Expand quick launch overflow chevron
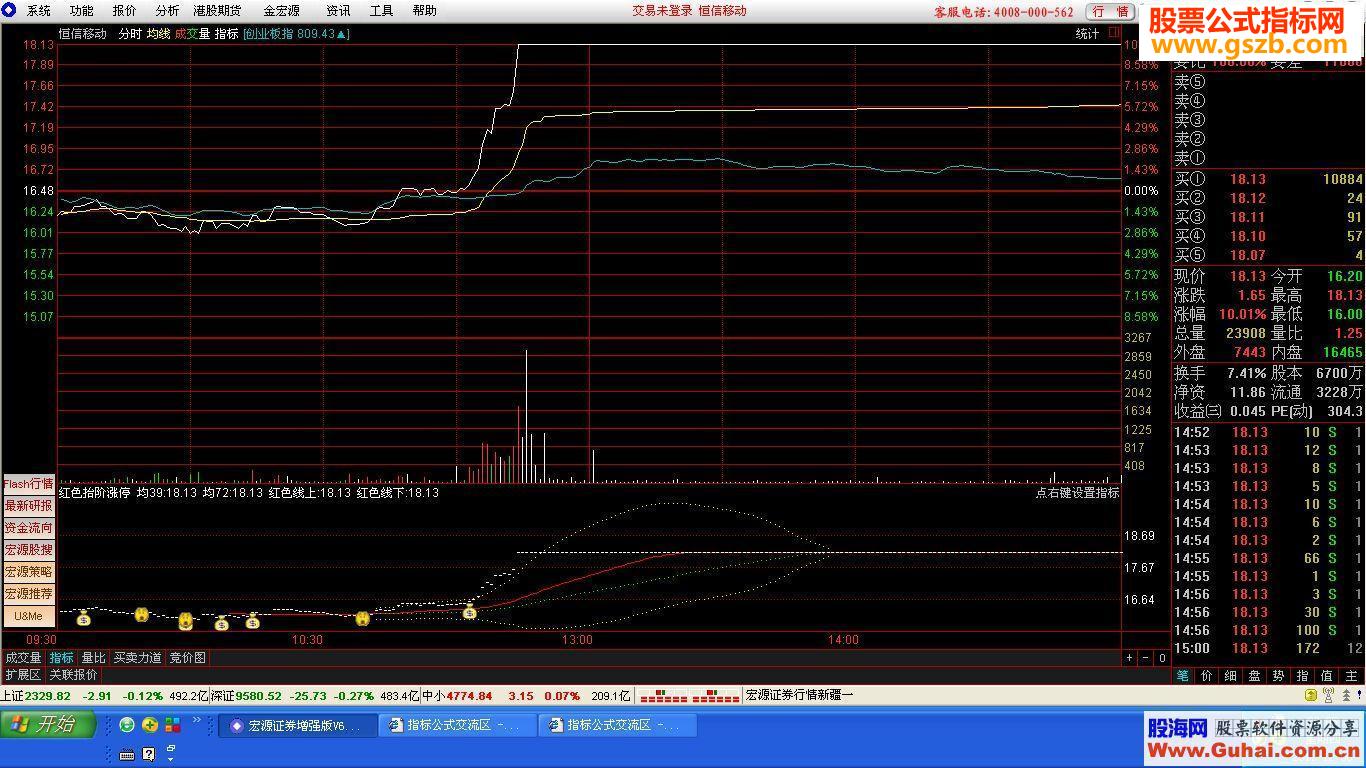Screen dimensions: 1366x768 [x=197, y=720]
